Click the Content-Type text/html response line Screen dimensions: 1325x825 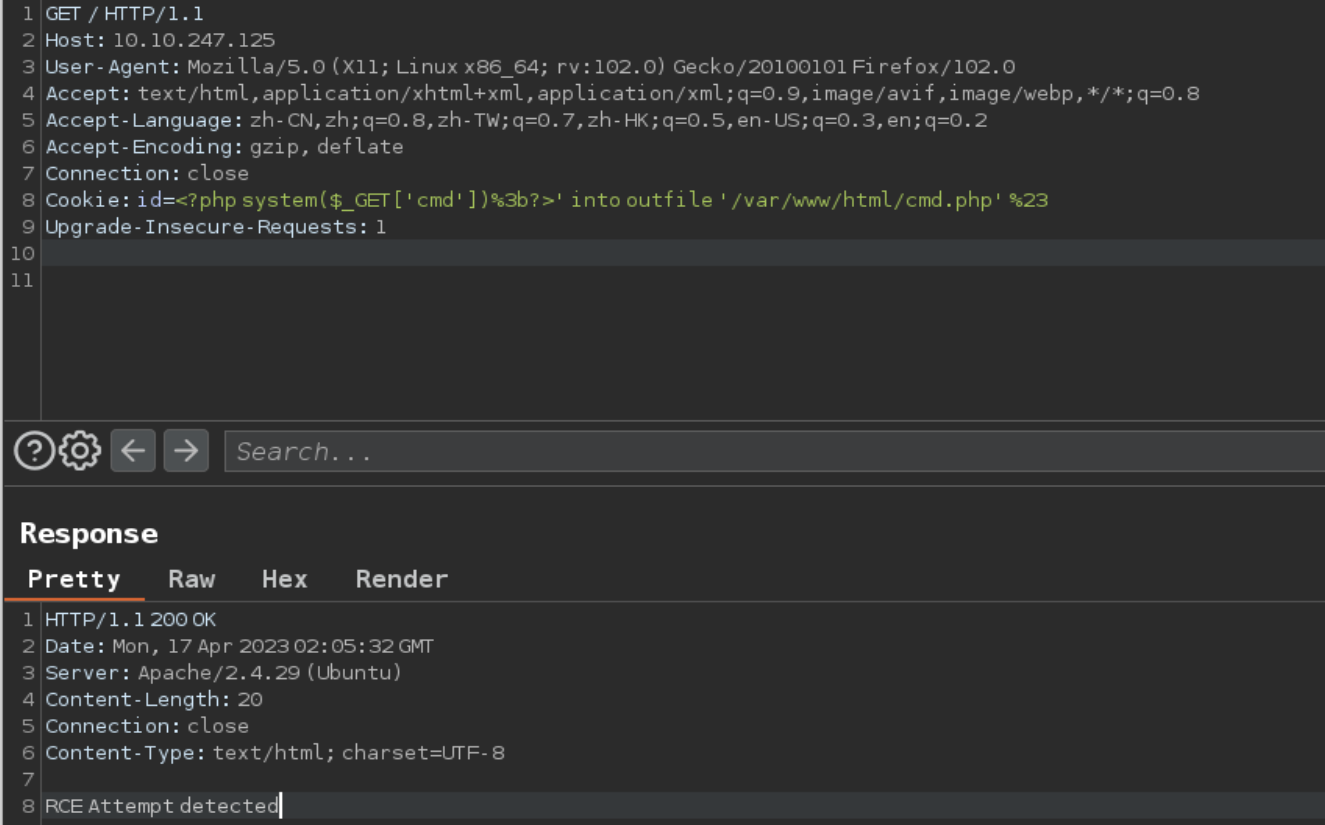(275, 753)
